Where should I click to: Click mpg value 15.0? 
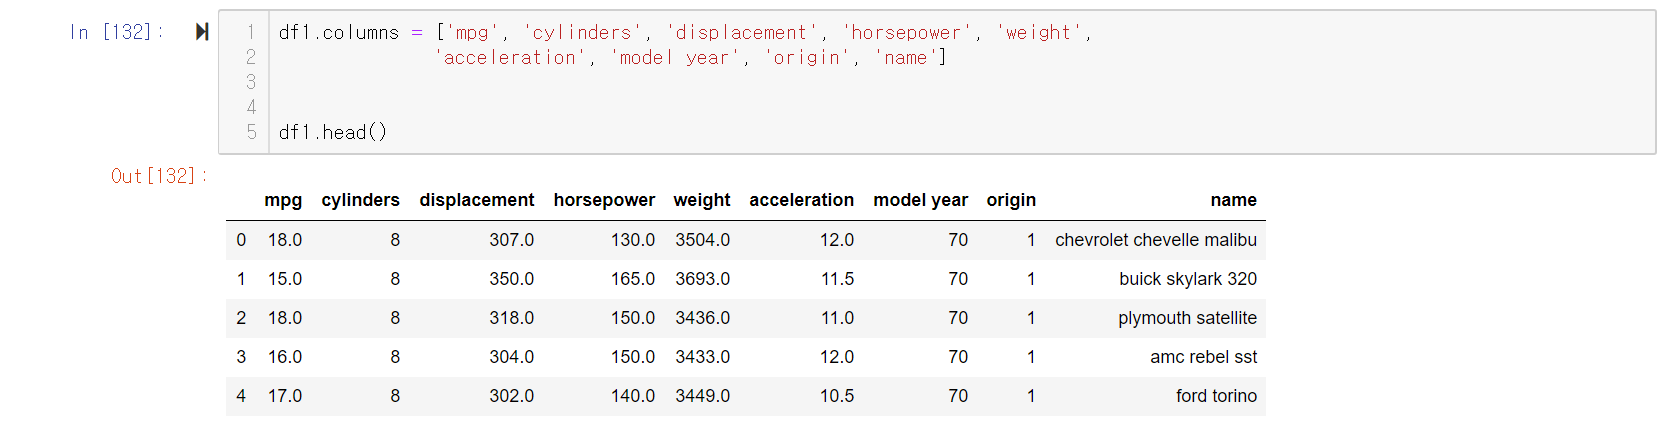285,279
